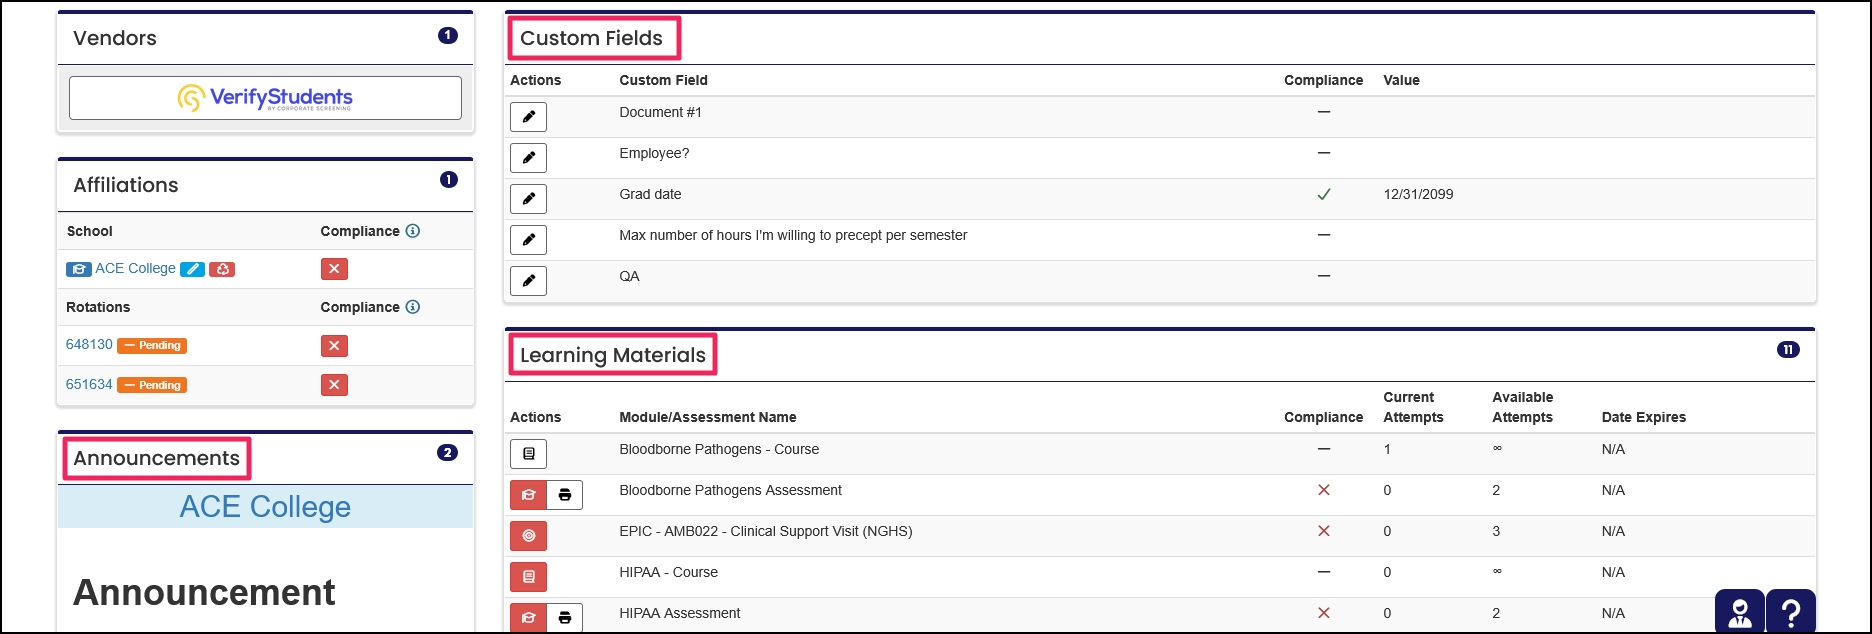Launch the Bloodborne Pathogens Course book icon
1872x634 pixels.
pyautogui.click(x=528, y=453)
